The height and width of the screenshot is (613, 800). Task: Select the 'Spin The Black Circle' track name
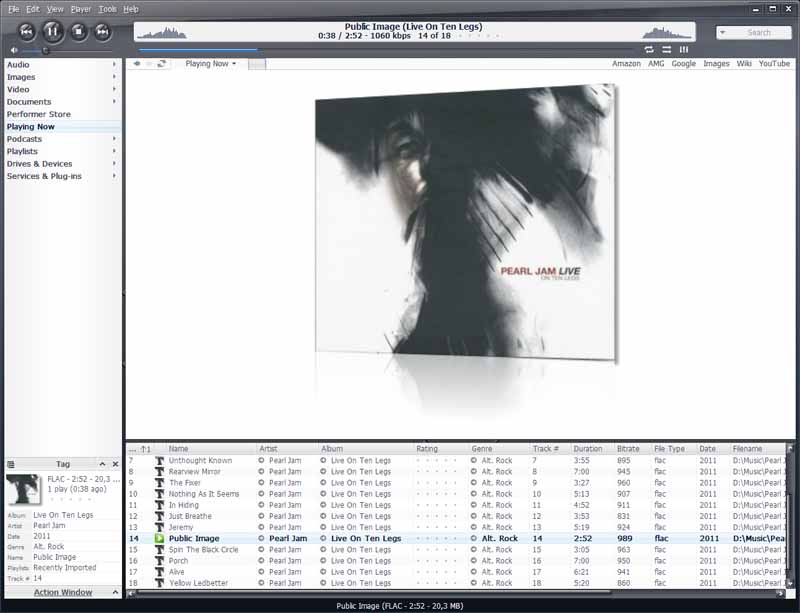pyautogui.click(x=204, y=550)
